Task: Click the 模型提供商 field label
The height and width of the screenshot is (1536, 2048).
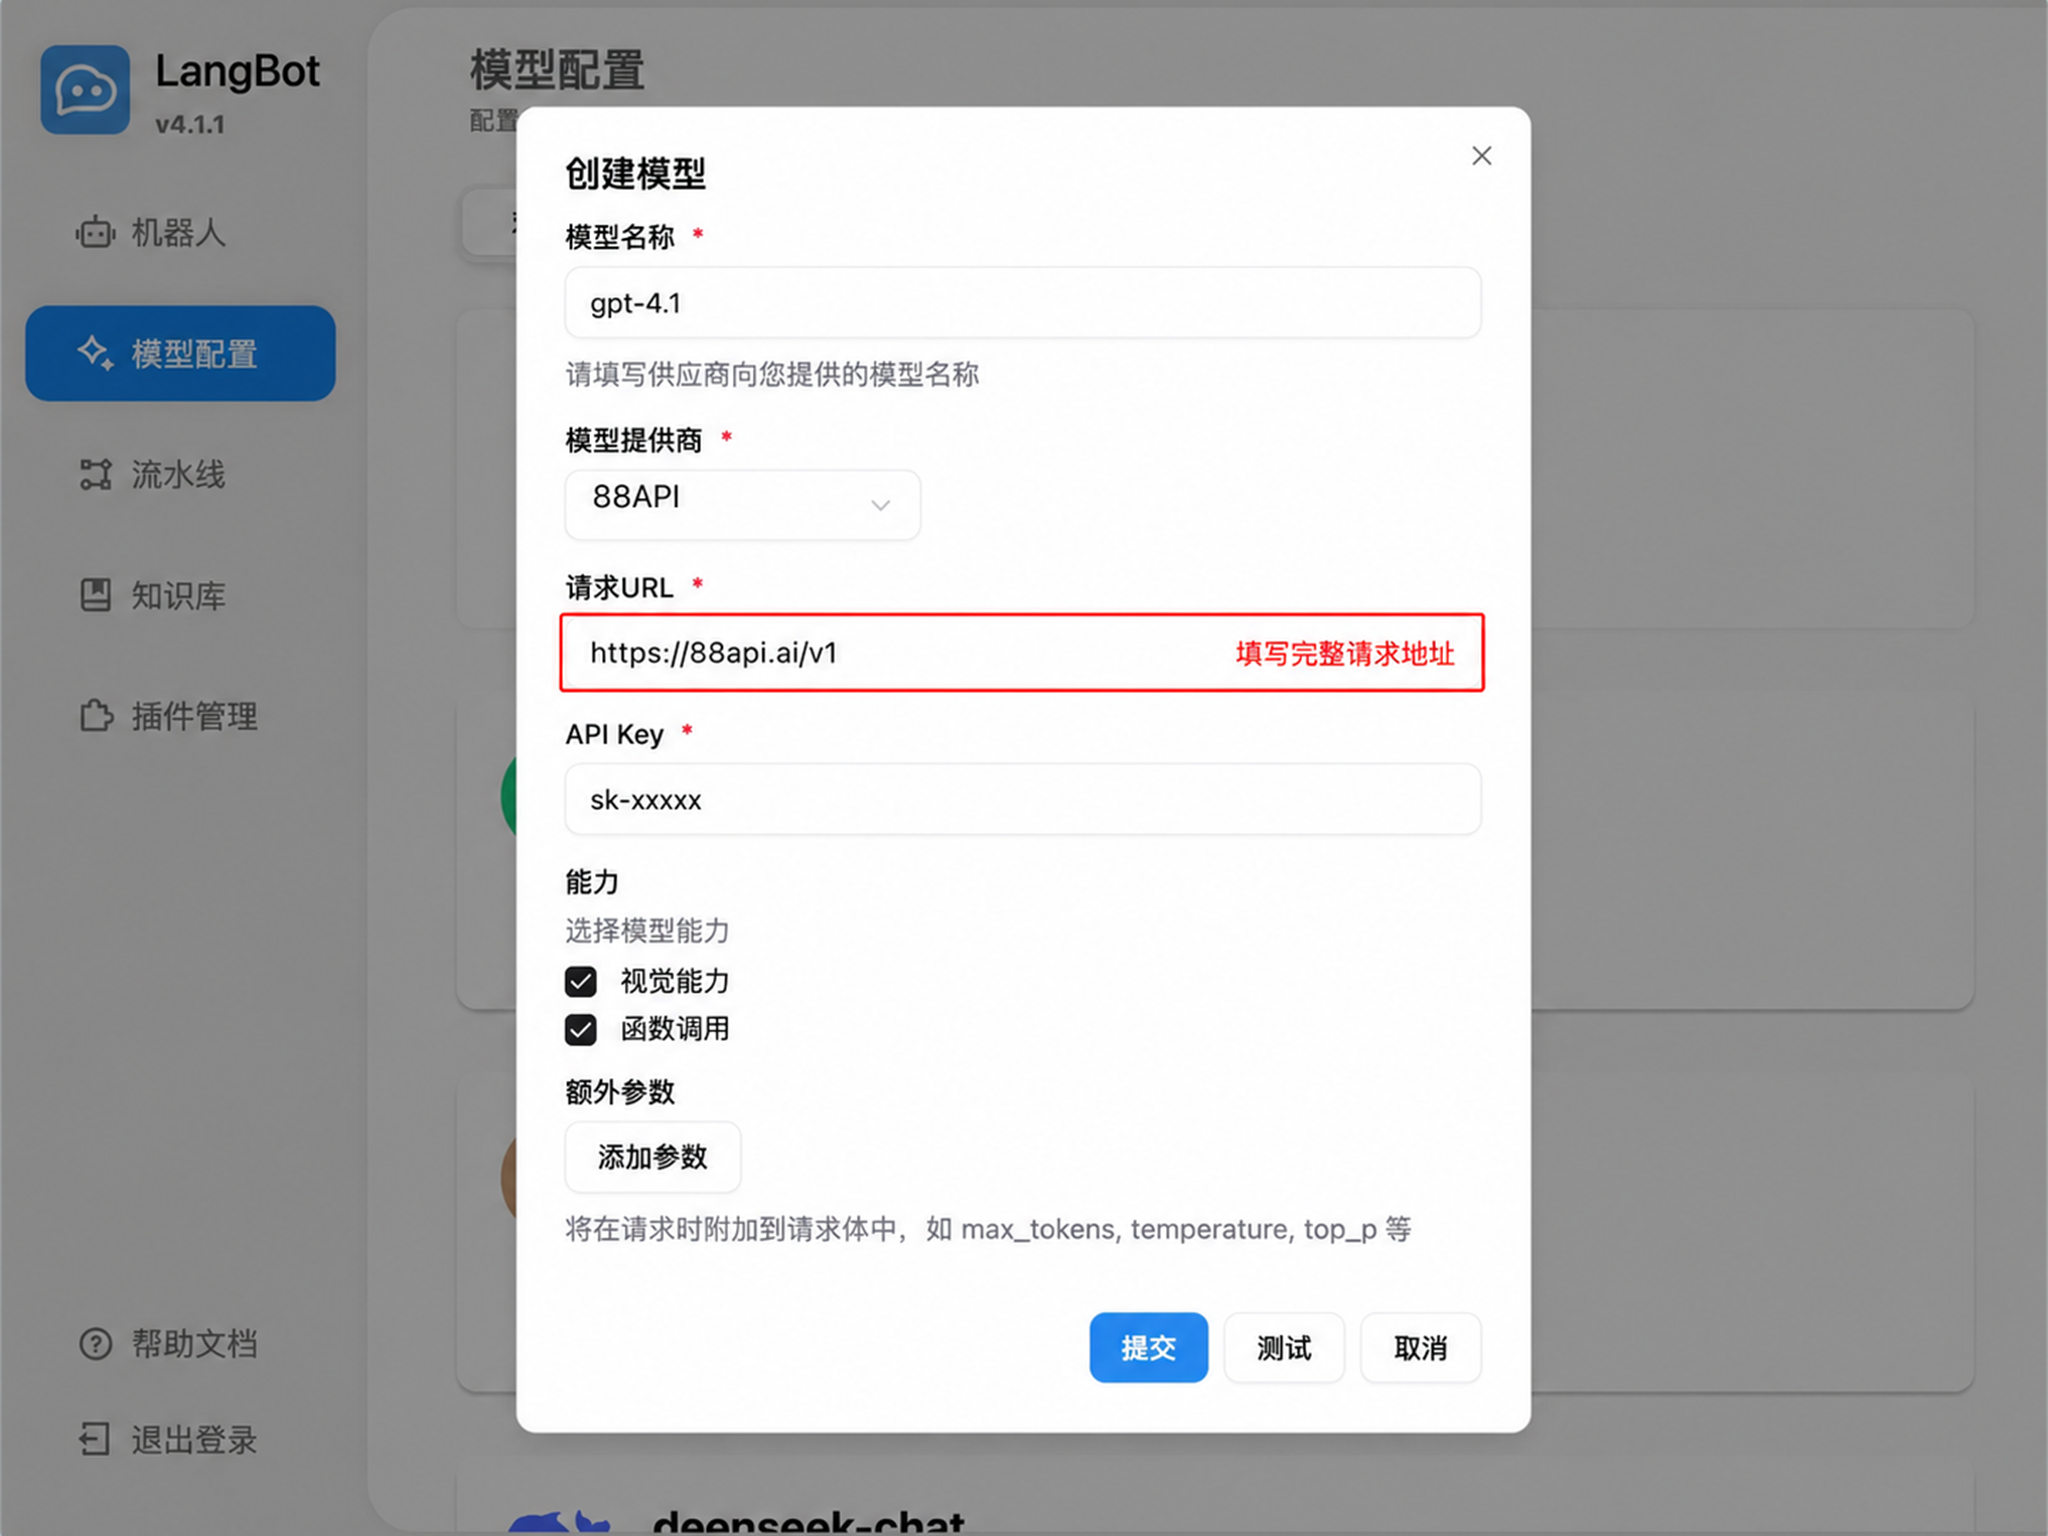Action: (x=634, y=440)
